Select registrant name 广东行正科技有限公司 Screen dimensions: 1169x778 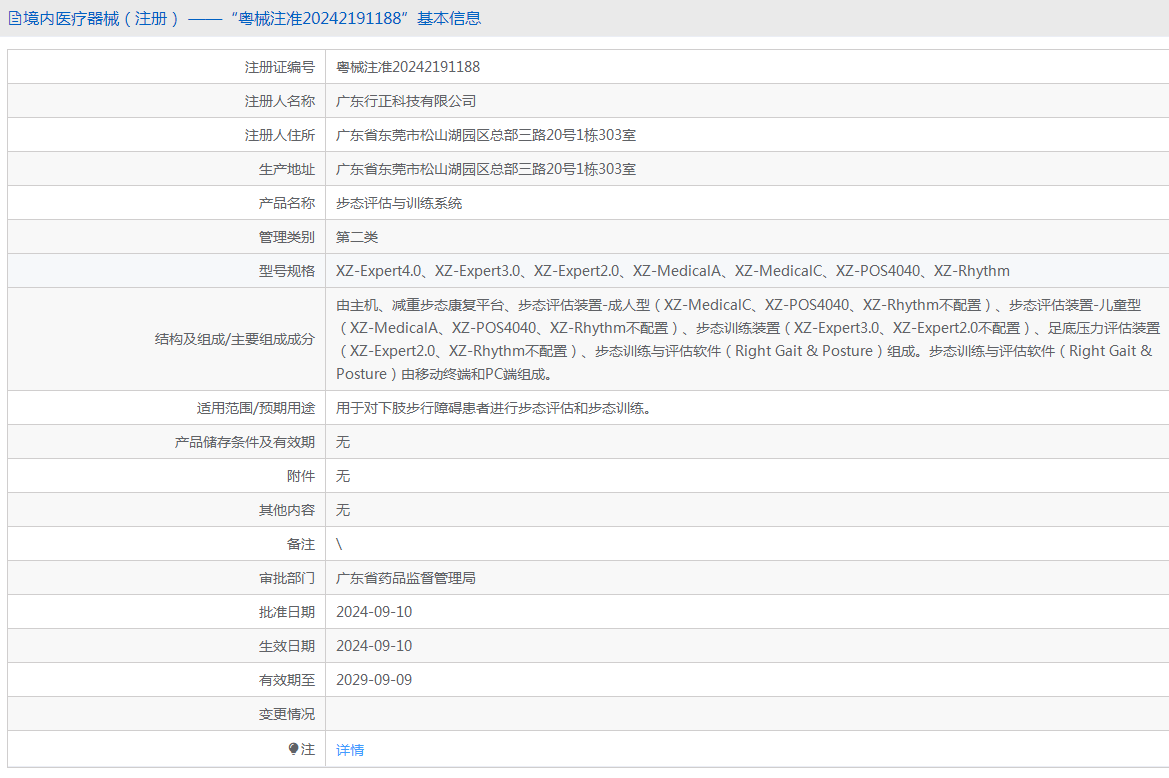[x=406, y=101]
